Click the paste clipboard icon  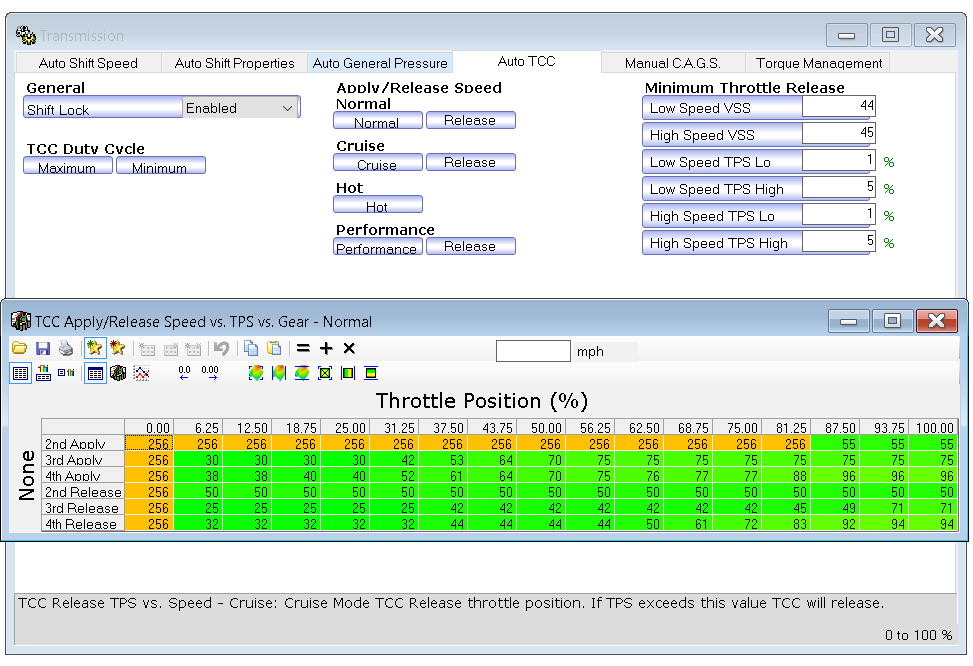[274, 349]
